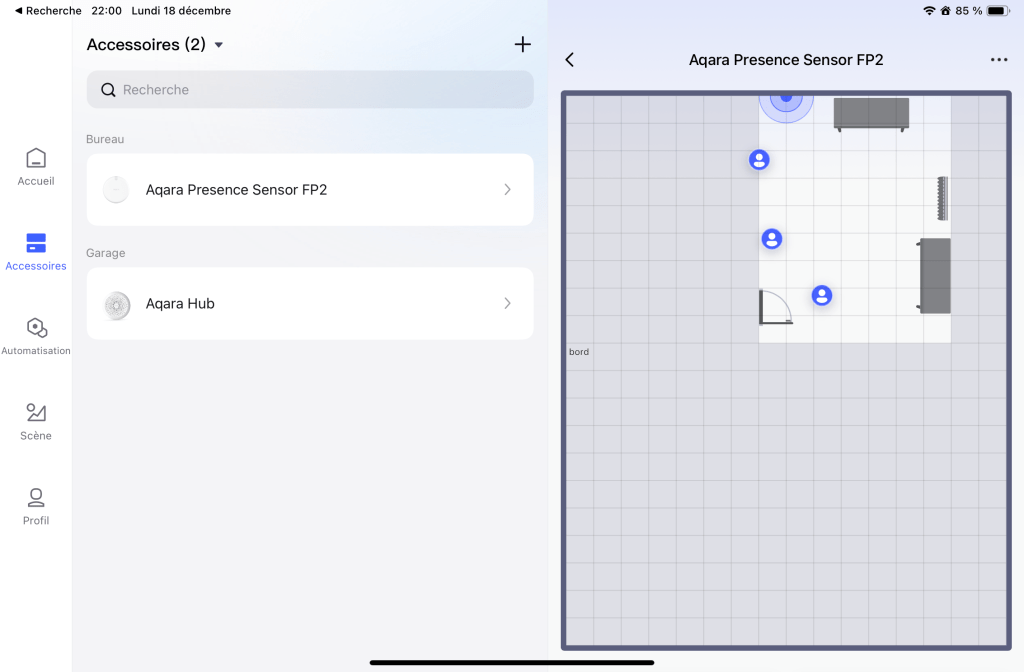Select the door icon on floor map
Viewport: 1024px width, 672px height.
click(x=775, y=307)
